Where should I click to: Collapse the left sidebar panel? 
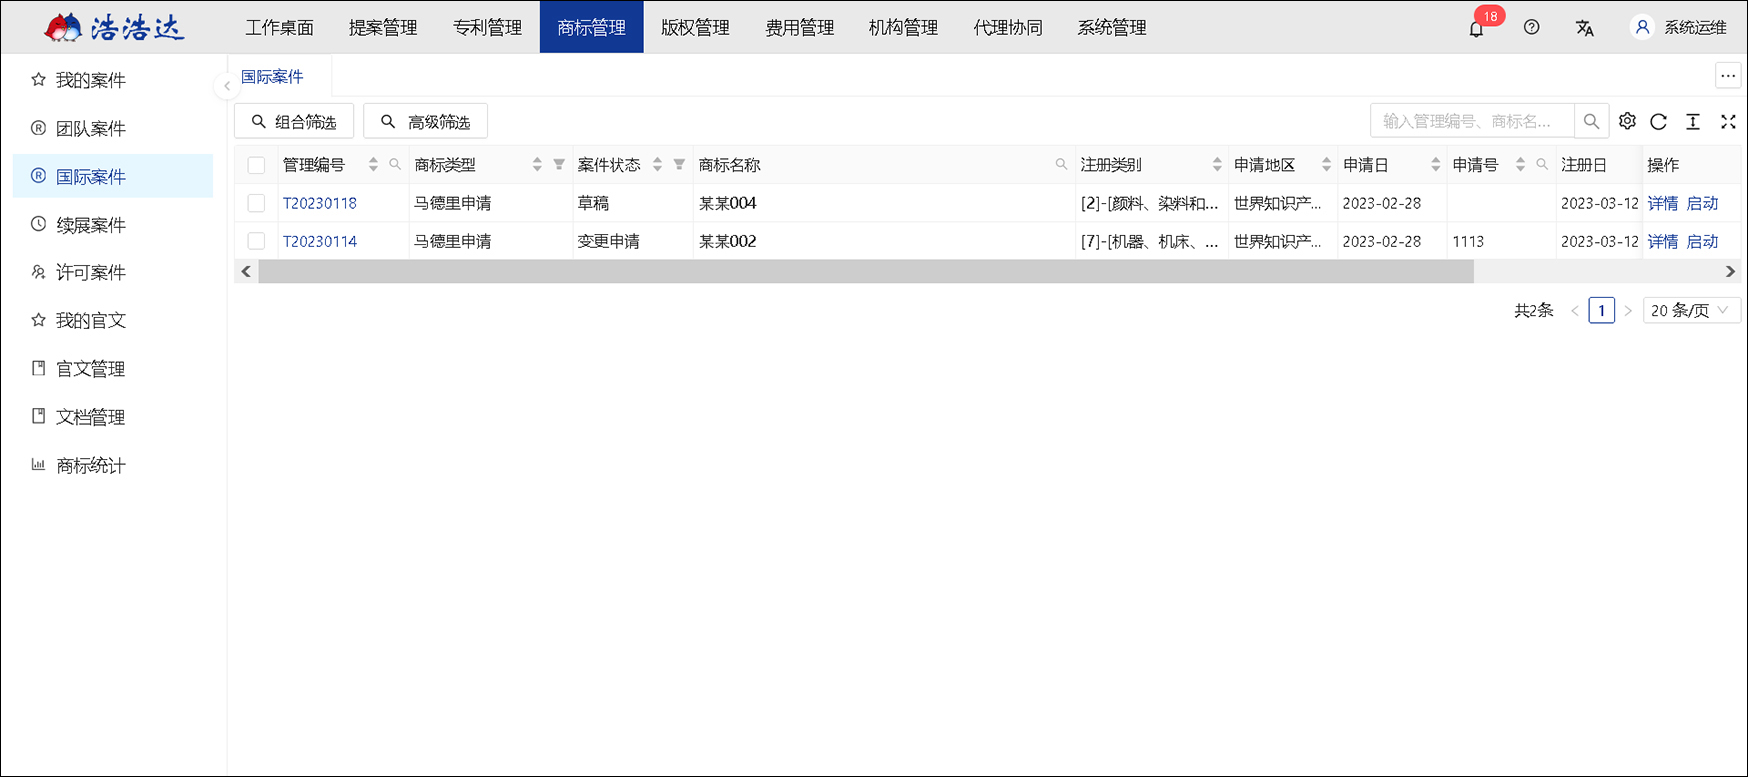point(227,86)
